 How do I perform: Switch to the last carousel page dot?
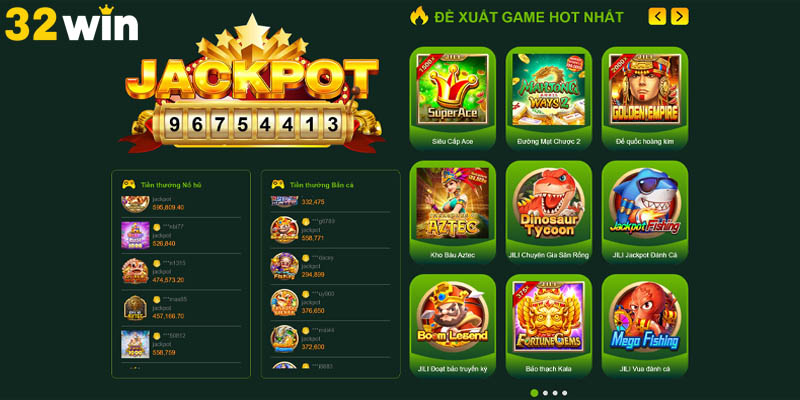(x=564, y=393)
